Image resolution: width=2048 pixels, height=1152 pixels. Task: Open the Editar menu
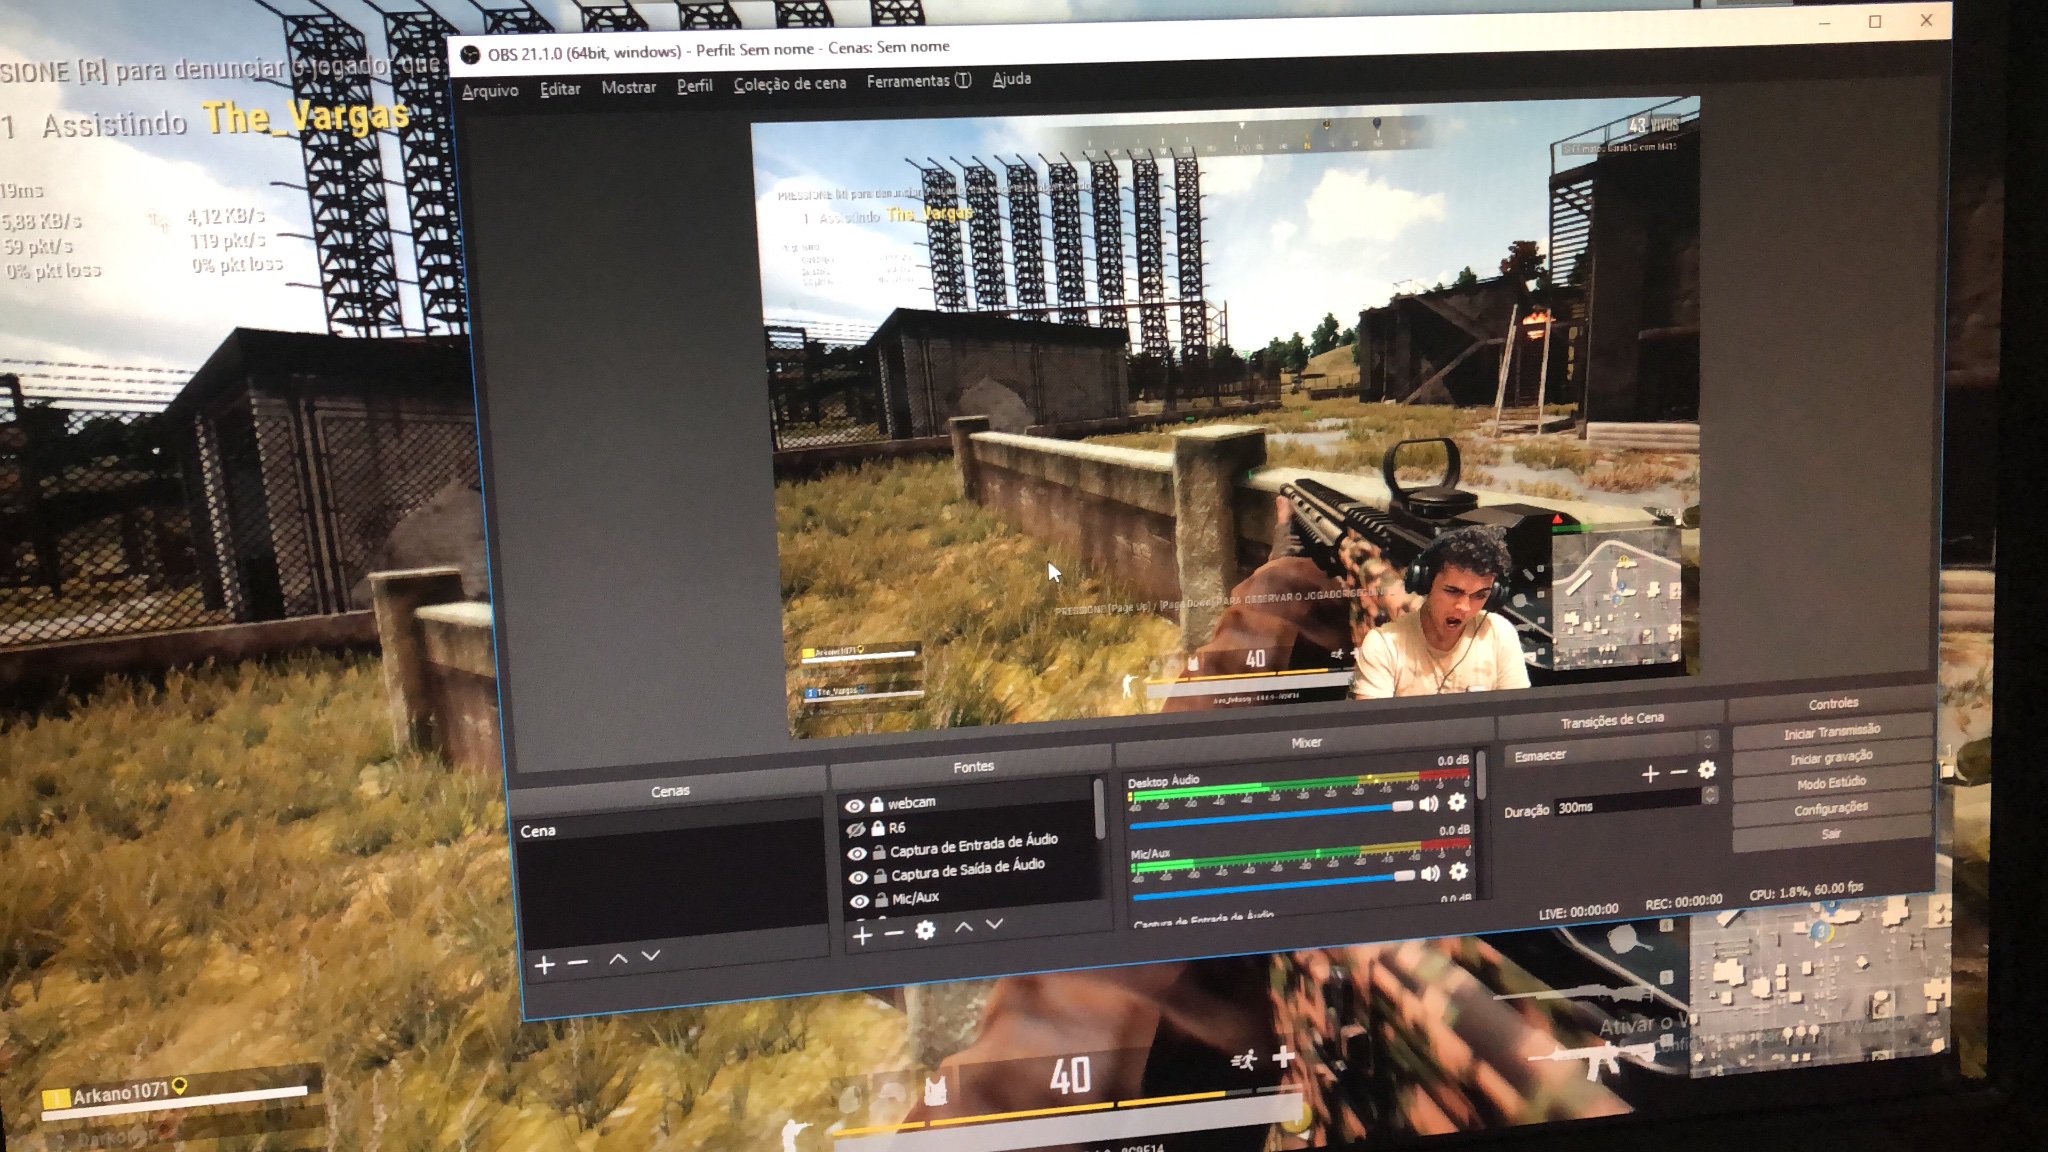click(x=560, y=89)
